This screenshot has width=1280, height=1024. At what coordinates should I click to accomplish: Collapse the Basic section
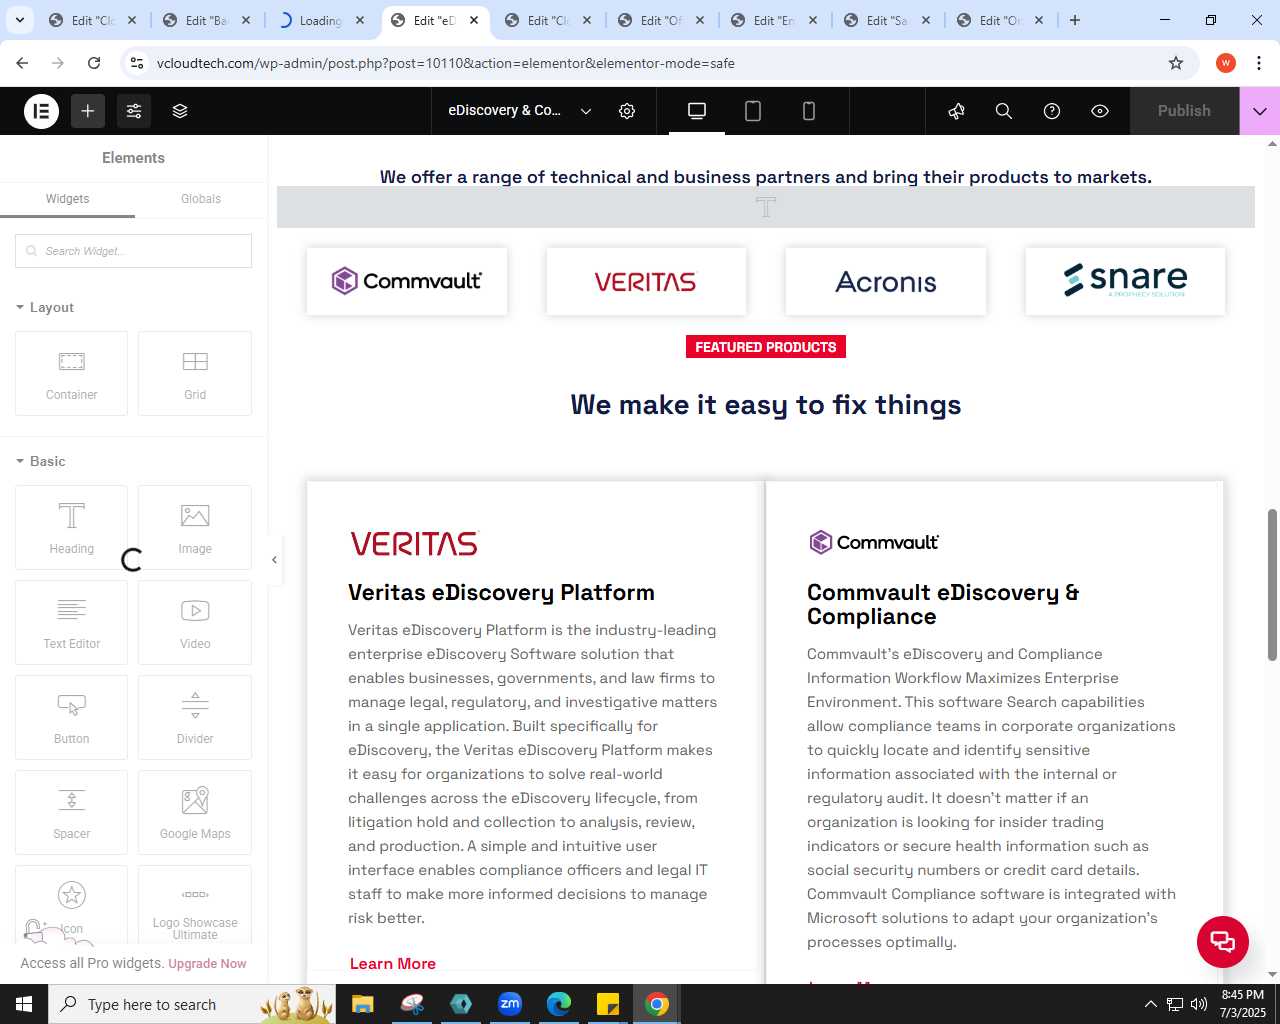coord(41,461)
